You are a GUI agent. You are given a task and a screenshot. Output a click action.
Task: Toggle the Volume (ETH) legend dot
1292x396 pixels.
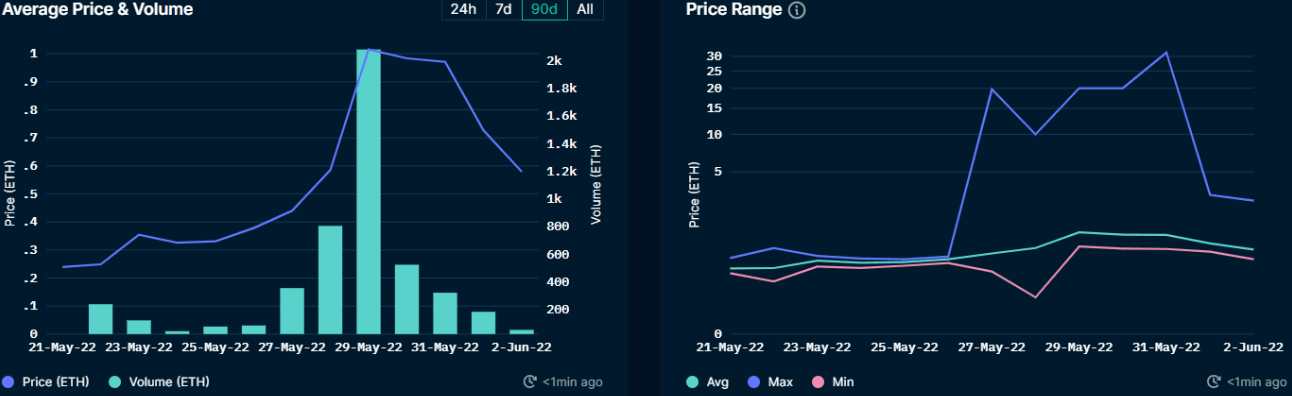pos(116,382)
